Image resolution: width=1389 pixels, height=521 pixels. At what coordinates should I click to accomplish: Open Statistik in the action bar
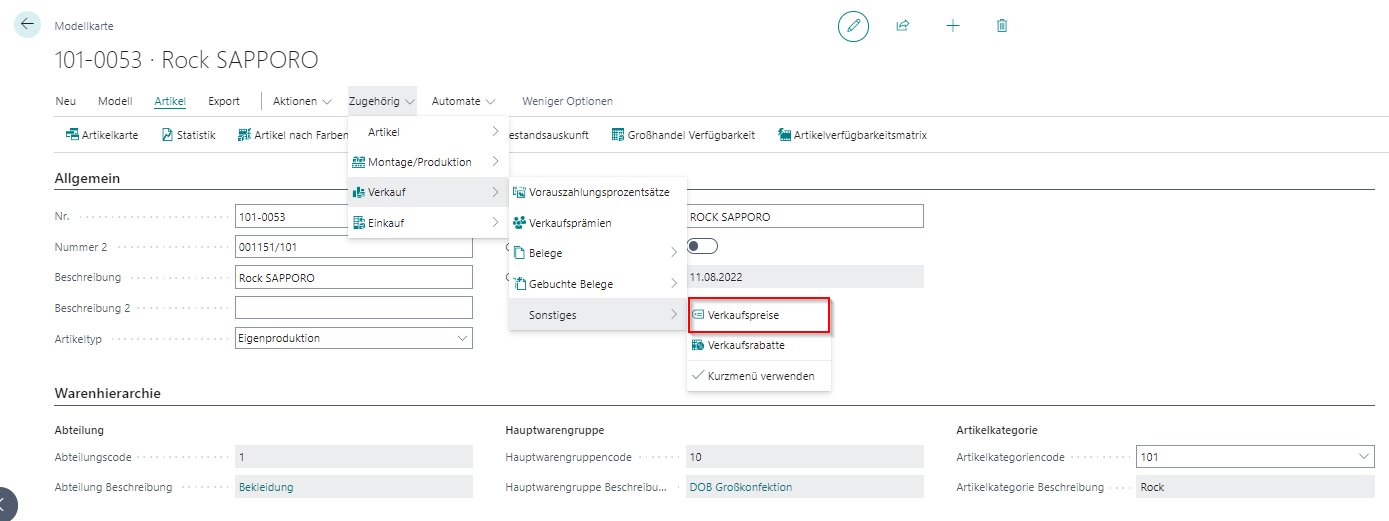(188, 135)
